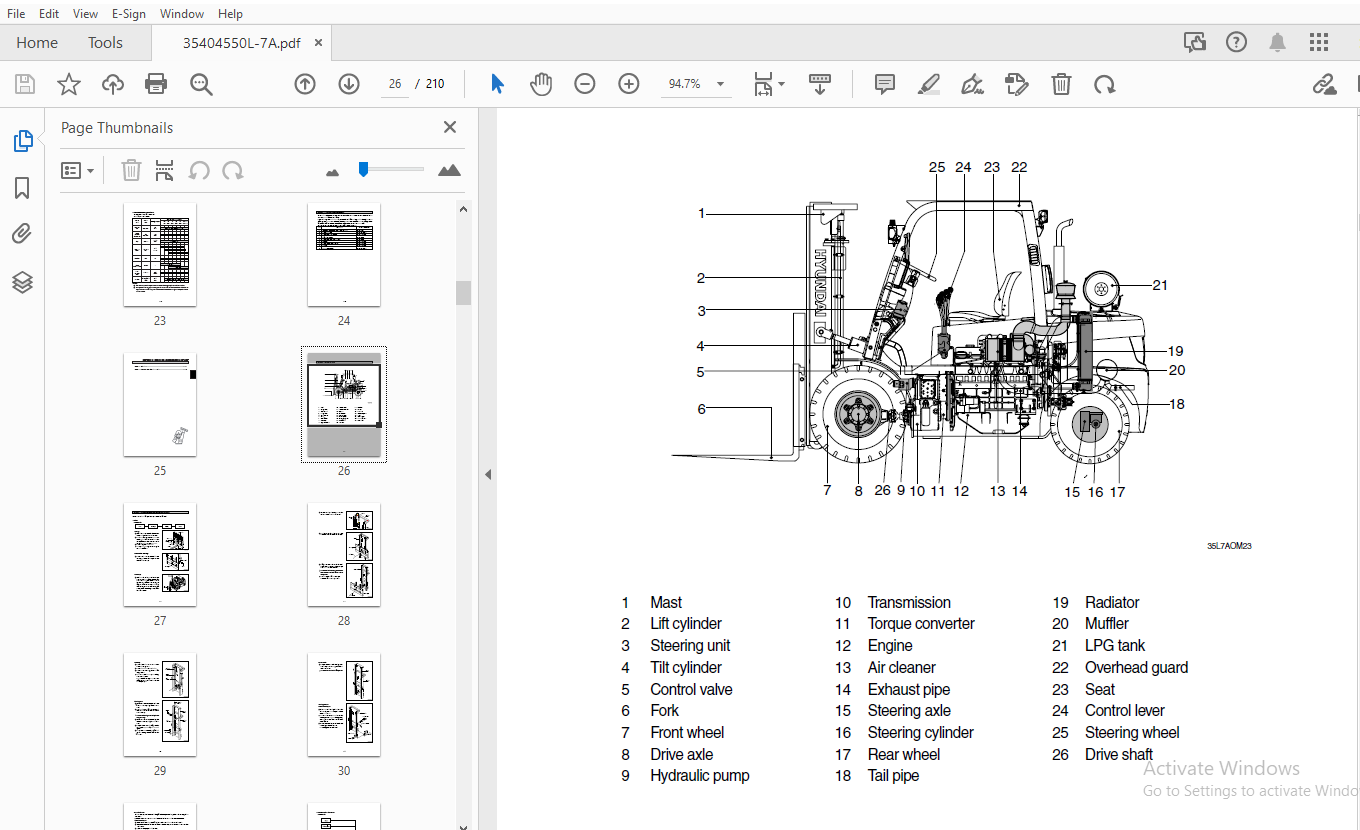The height and width of the screenshot is (830, 1360).
Task: Close the Page Thumbnails panel
Action: tap(450, 127)
